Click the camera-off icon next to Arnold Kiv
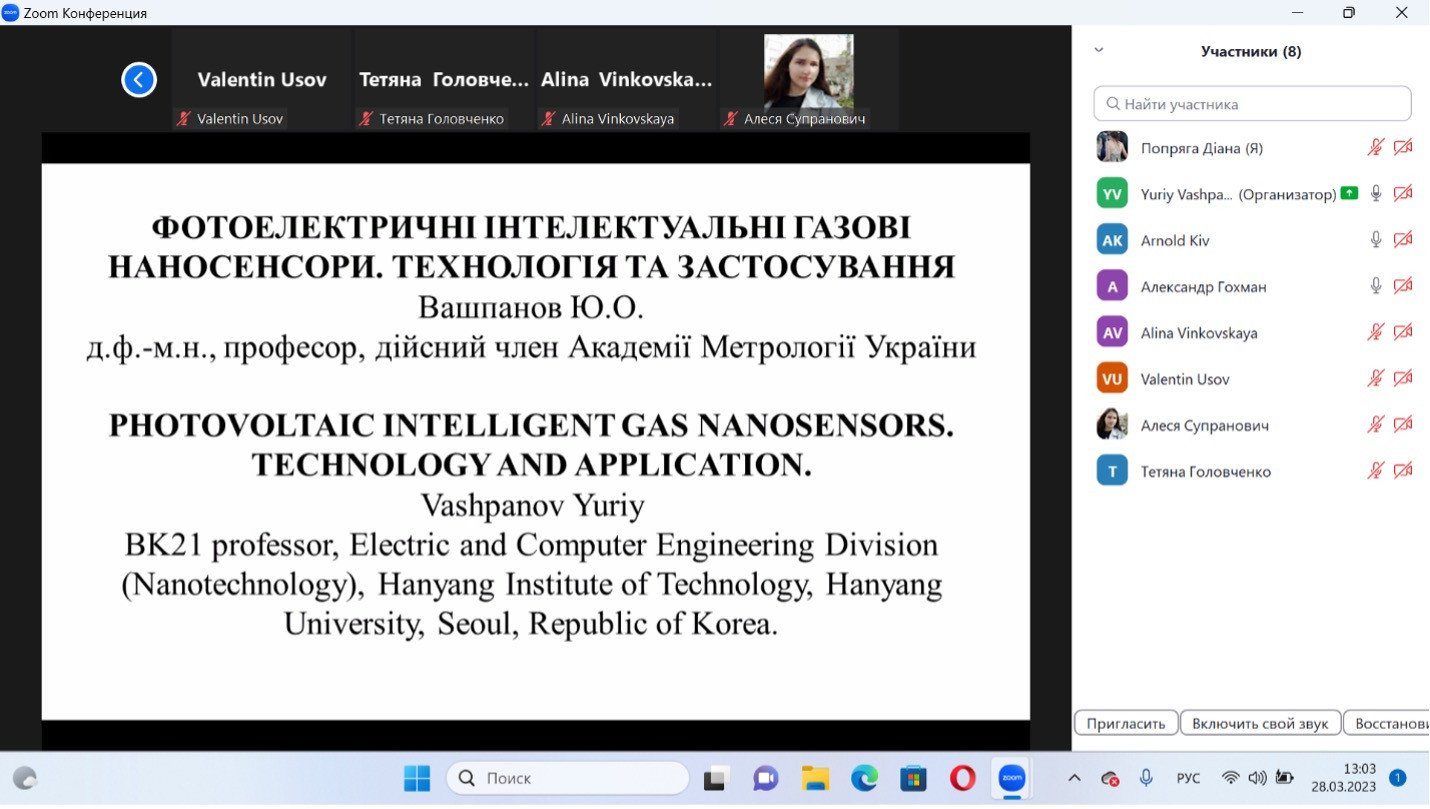Viewport: 1430px width, 809px height. point(1403,240)
